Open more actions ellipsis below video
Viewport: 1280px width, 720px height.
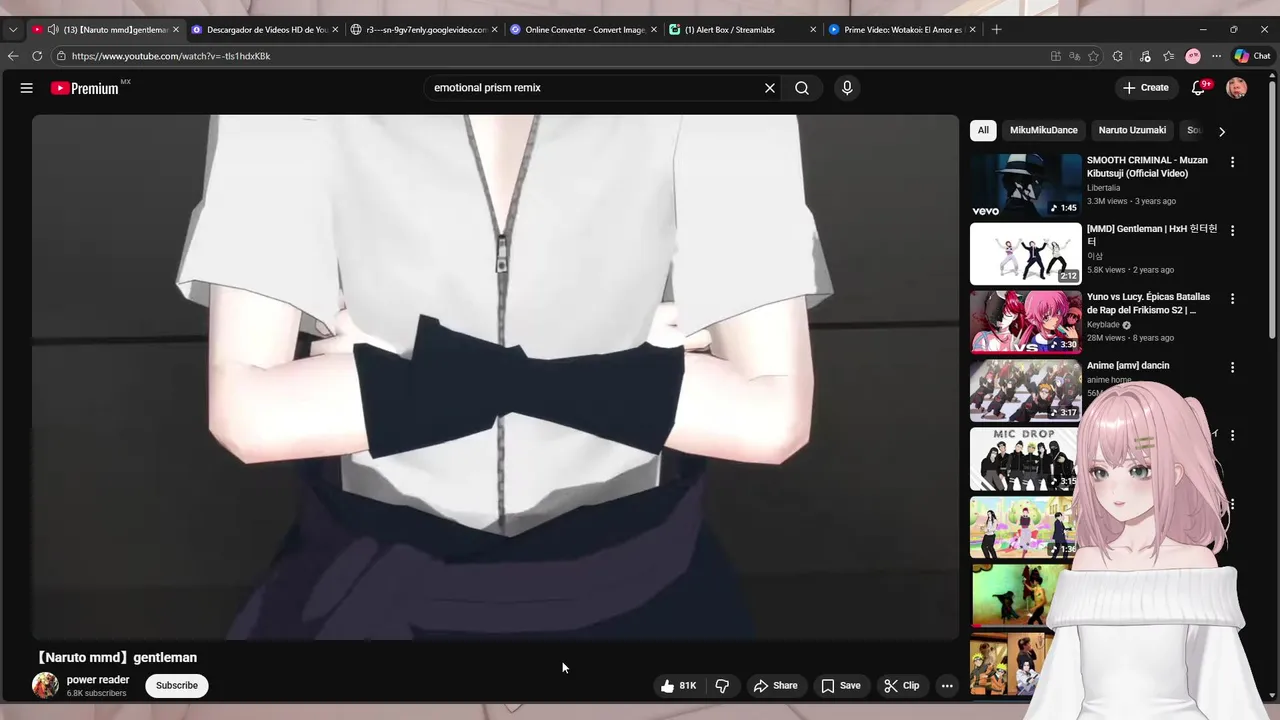pos(947,686)
